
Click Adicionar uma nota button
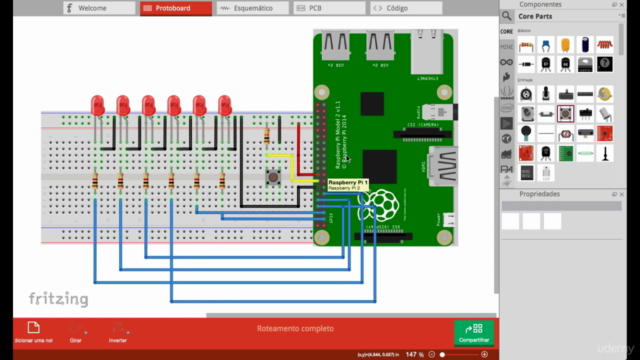(x=34, y=332)
